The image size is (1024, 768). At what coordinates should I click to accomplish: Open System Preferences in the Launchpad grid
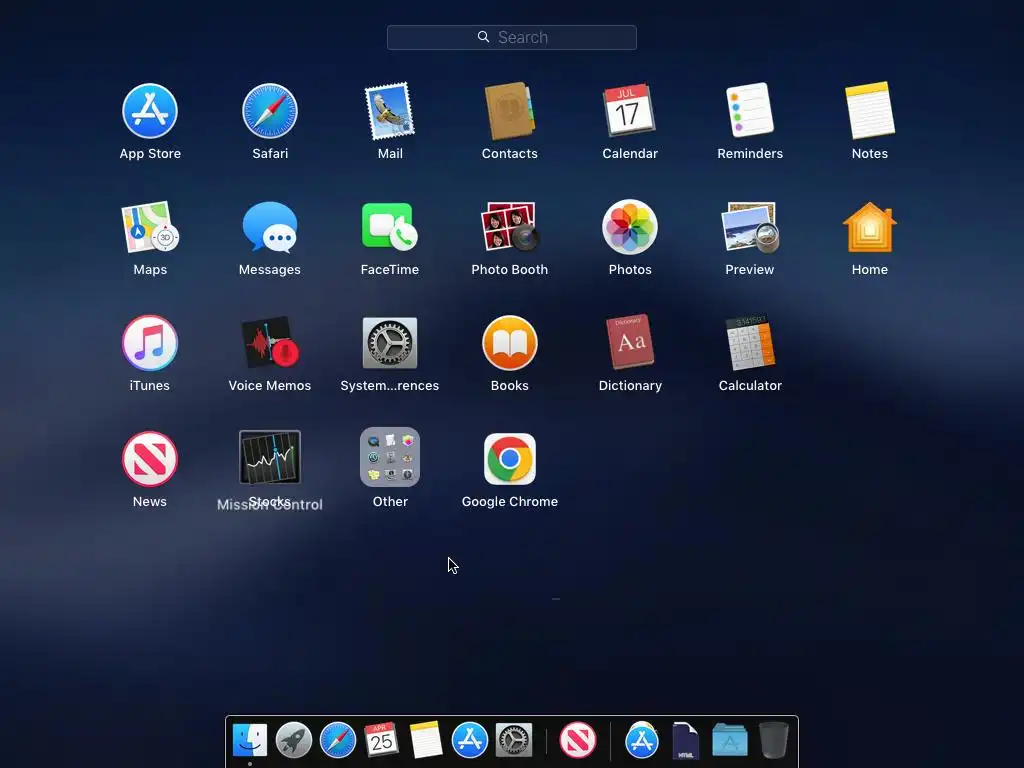coord(390,343)
